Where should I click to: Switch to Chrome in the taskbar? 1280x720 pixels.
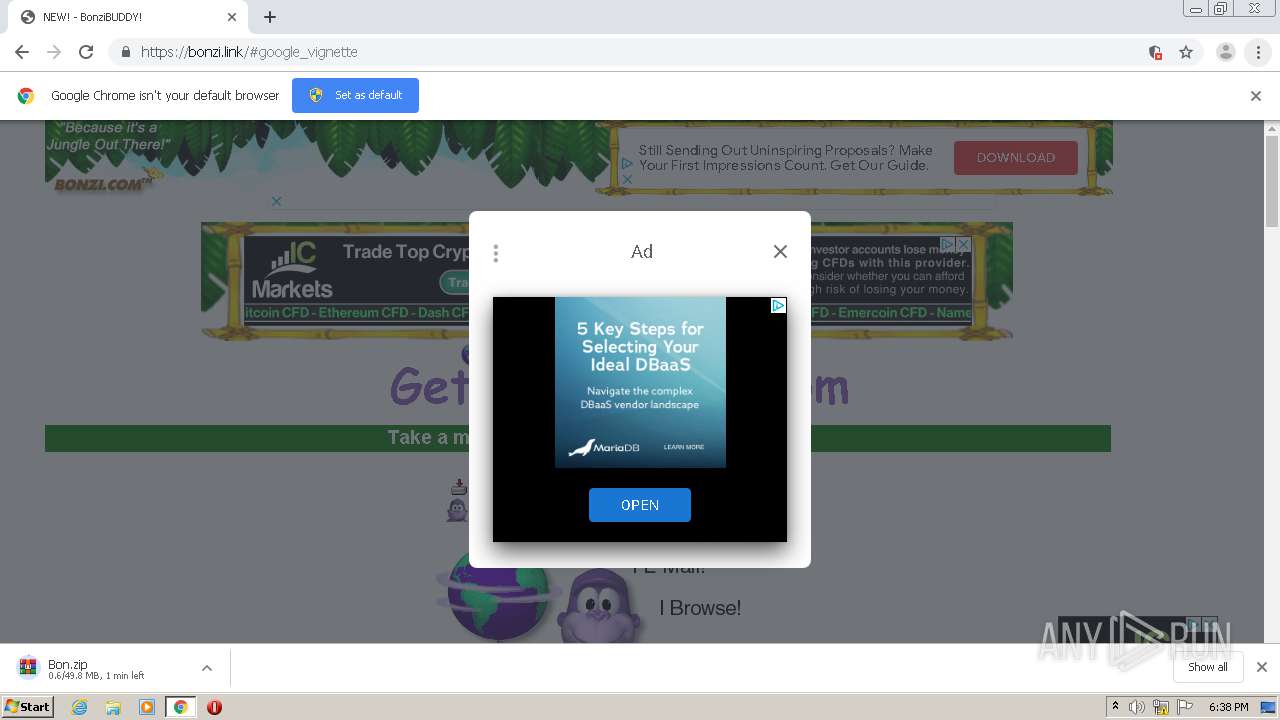tap(180, 707)
